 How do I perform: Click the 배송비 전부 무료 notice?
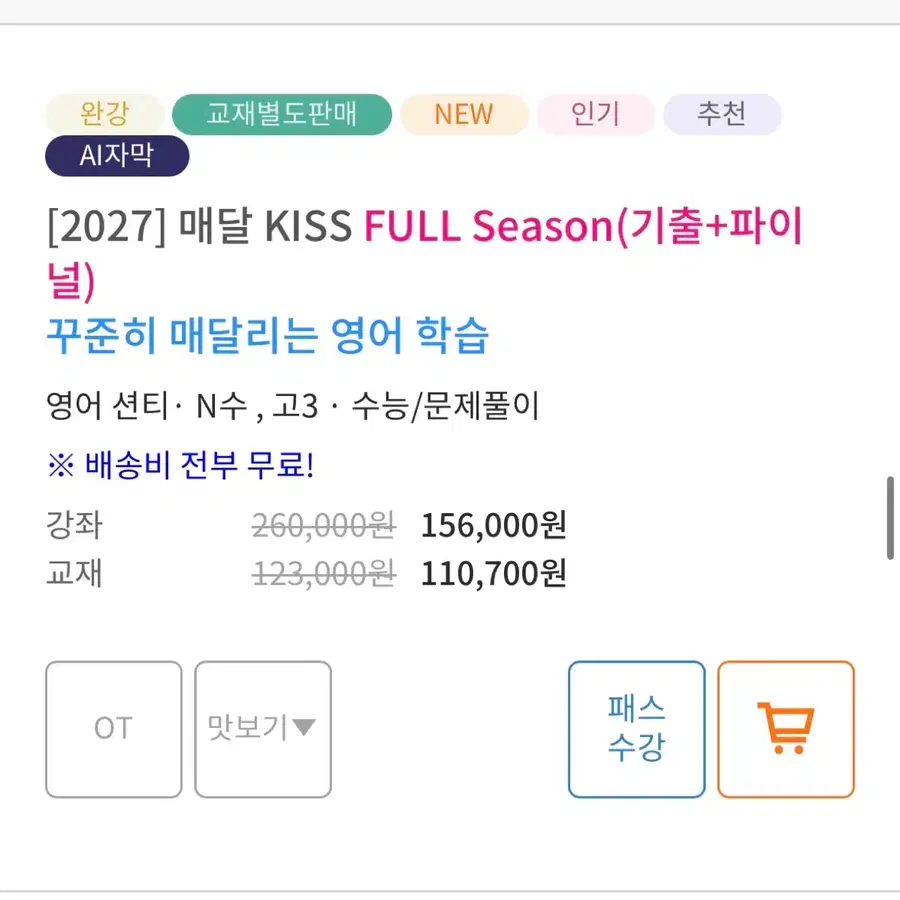pos(181,464)
